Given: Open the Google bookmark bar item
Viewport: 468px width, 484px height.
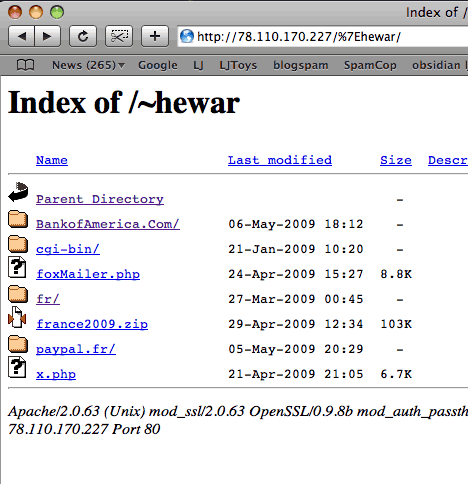Looking at the screenshot, I should pos(158,65).
